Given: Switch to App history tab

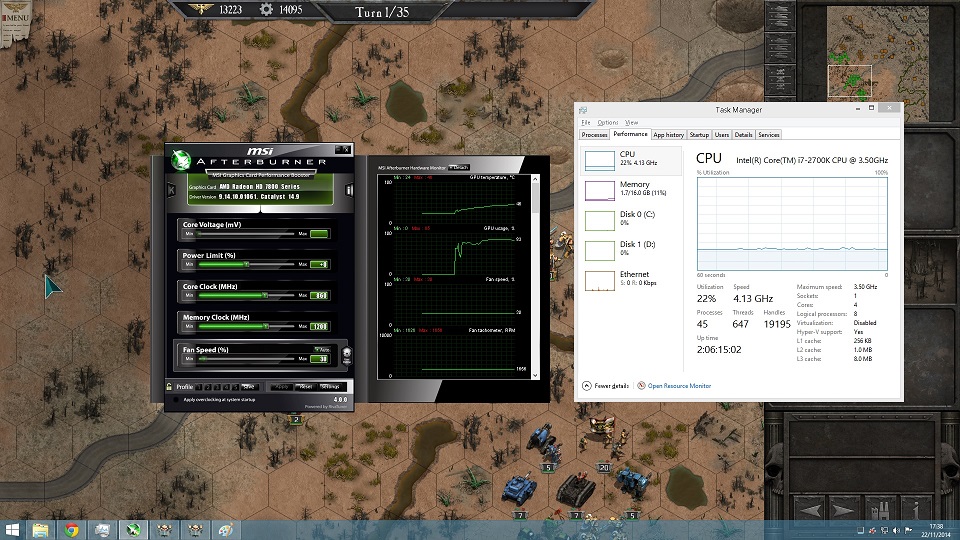Looking at the screenshot, I should point(668,135).
